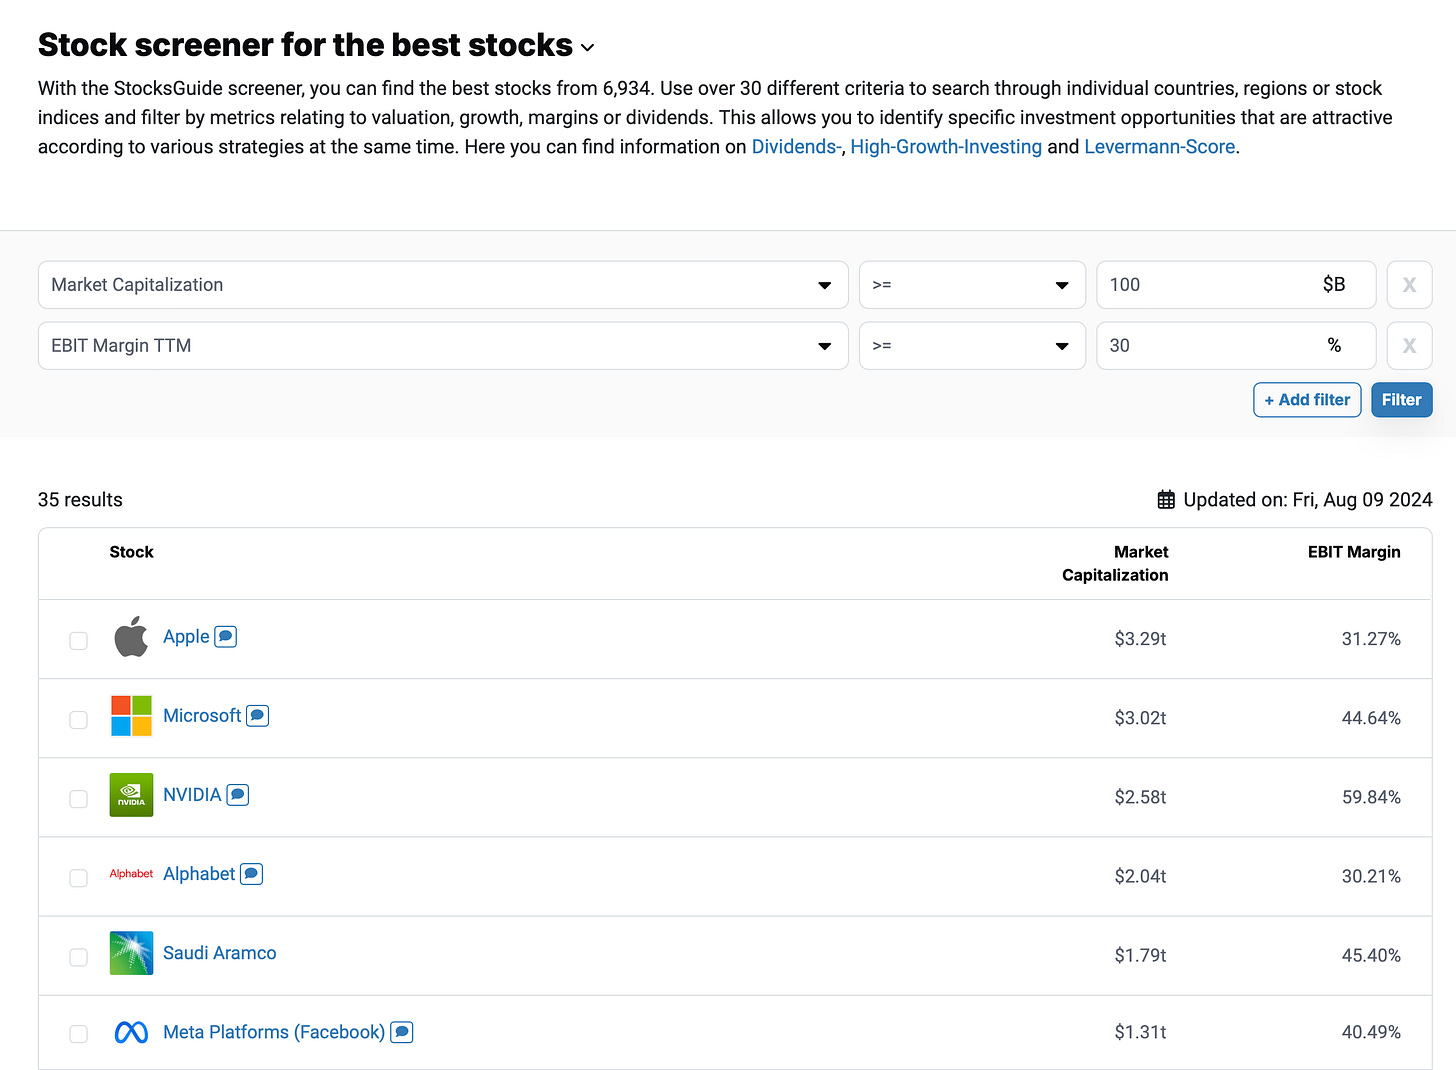
Task: Remove the Market Capitalization filter row
Action: 1409,285
